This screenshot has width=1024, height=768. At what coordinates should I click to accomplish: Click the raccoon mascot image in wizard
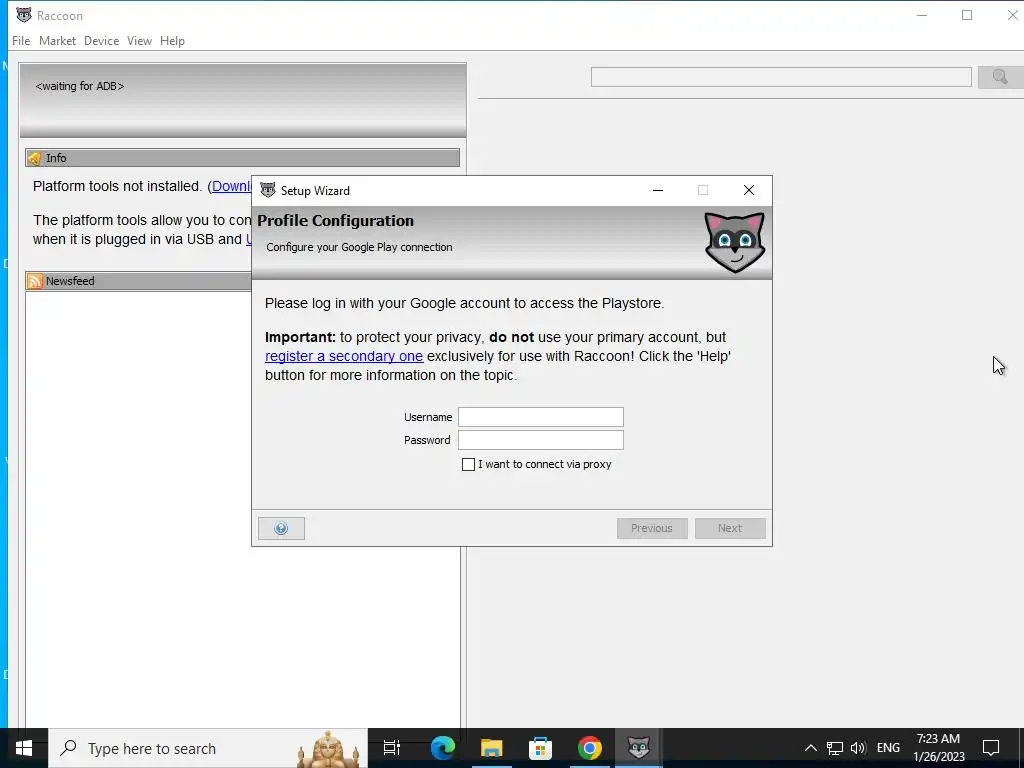point(735,242)
